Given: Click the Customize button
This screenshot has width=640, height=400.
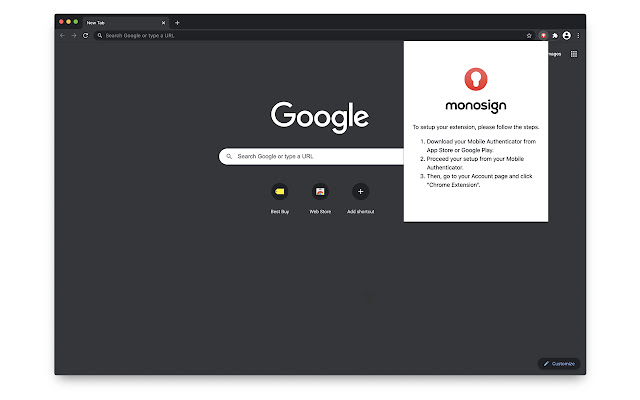Looking at the screenshot, I should coord(559,364).
